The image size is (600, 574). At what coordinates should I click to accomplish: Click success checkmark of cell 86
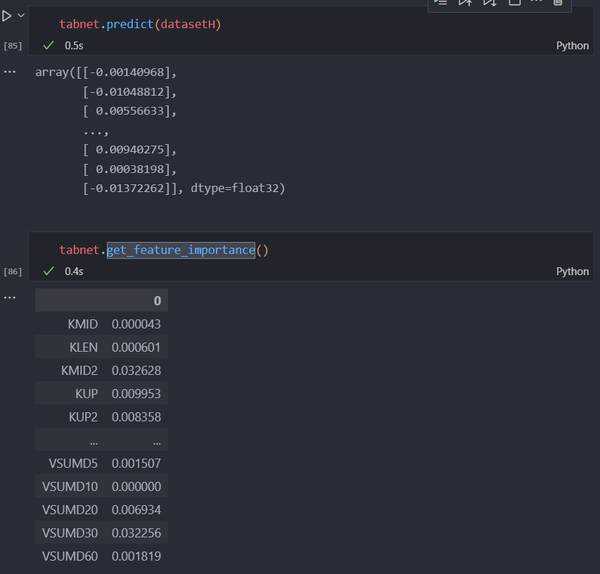tap(48, 271)
